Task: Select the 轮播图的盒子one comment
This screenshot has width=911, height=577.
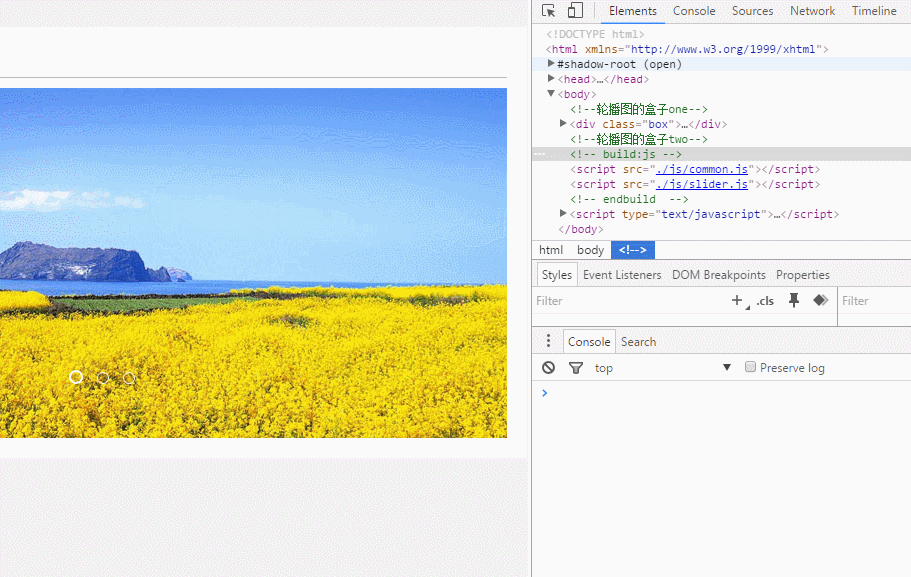Action: click(x=639, y=109)
